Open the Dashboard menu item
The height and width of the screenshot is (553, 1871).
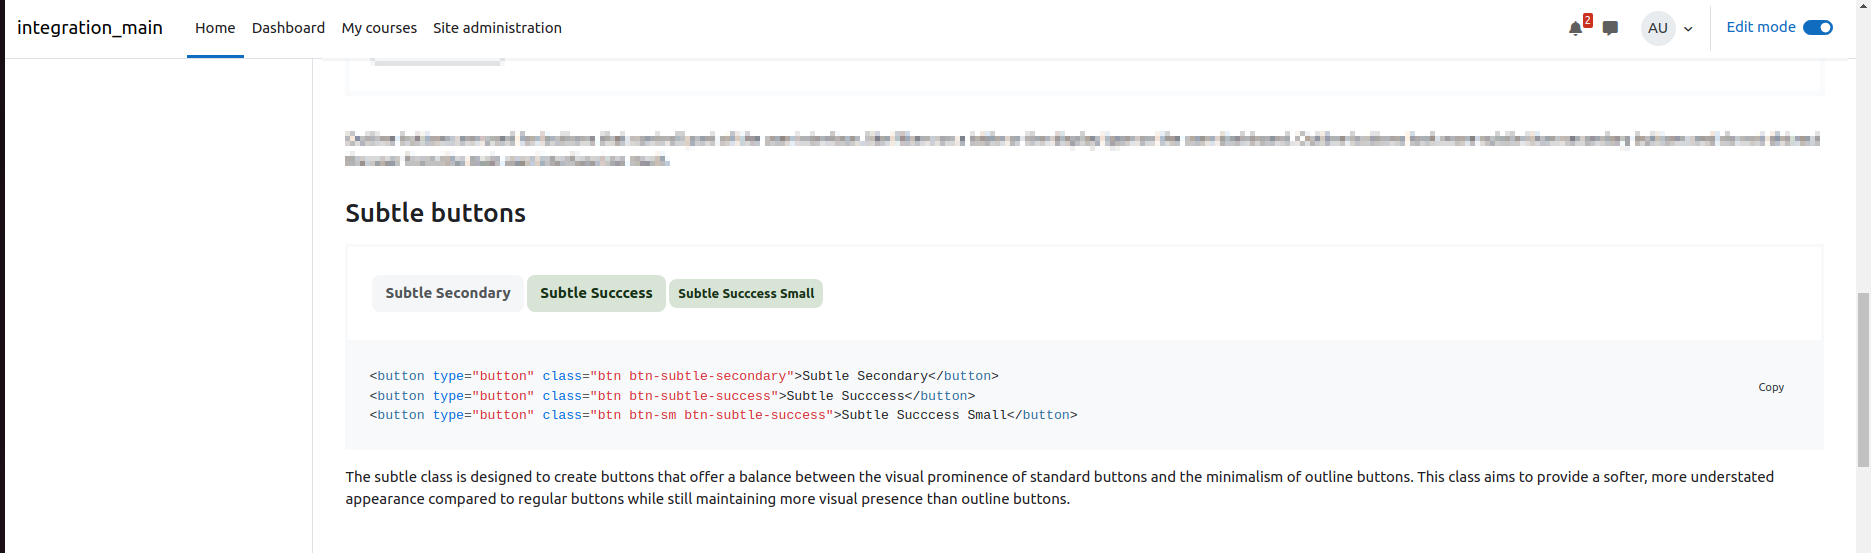(288, 28)
